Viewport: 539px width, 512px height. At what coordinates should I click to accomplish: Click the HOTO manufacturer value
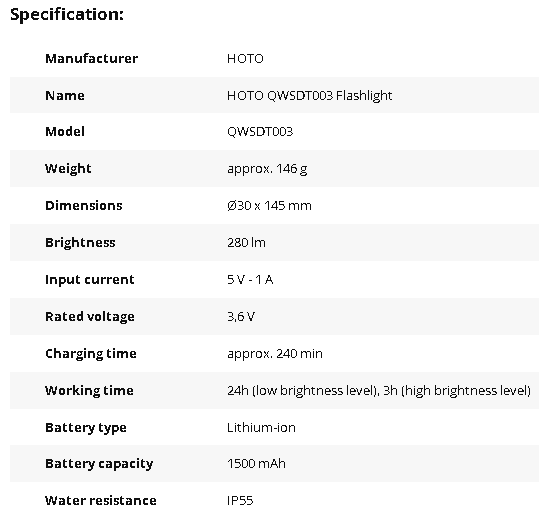click(245, 59)
